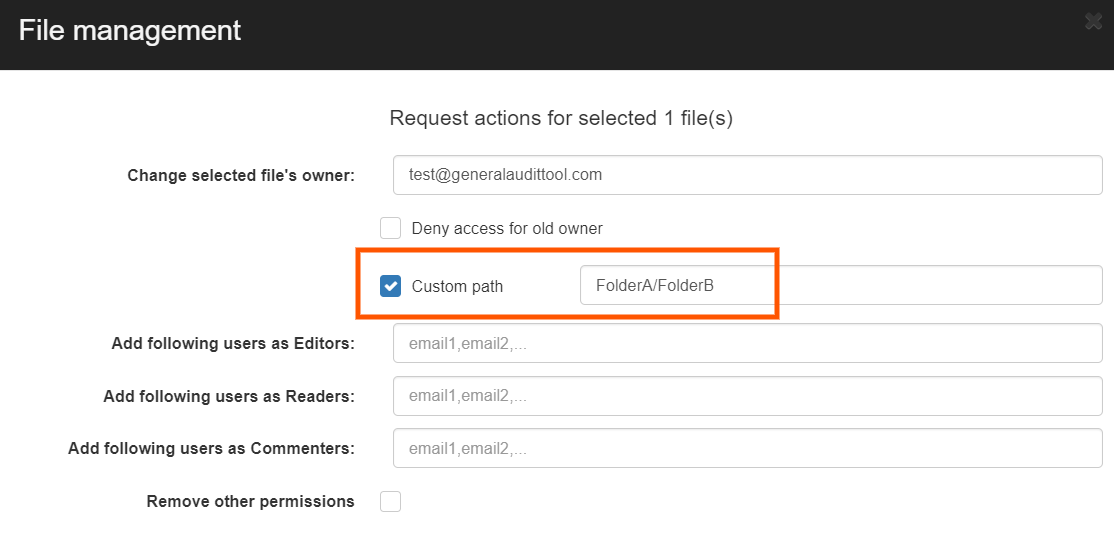Screen dimensions: 1114x545
Task: Click into the Readers email field
Action: click(x=747, y=395)
